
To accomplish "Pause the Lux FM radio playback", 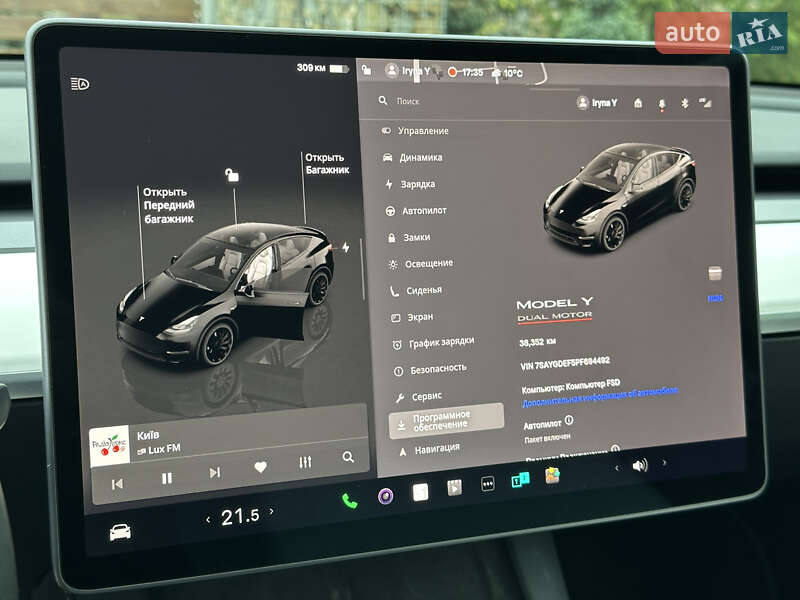I will coord(166,478).
